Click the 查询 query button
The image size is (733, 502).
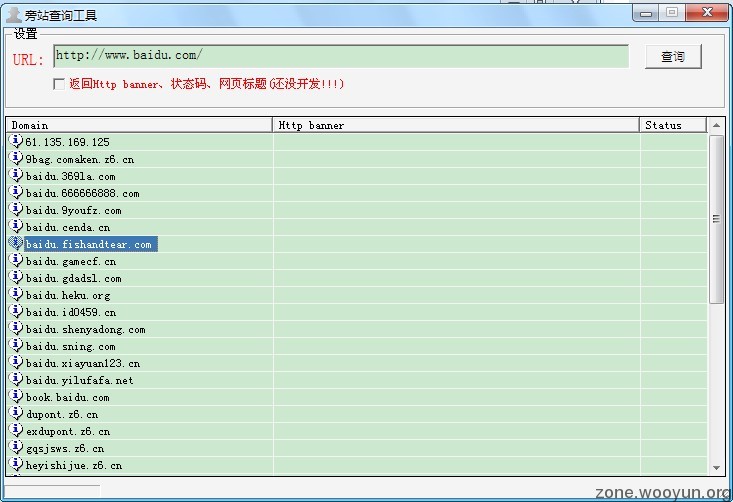pyautogui.click(x=672, y=57)
